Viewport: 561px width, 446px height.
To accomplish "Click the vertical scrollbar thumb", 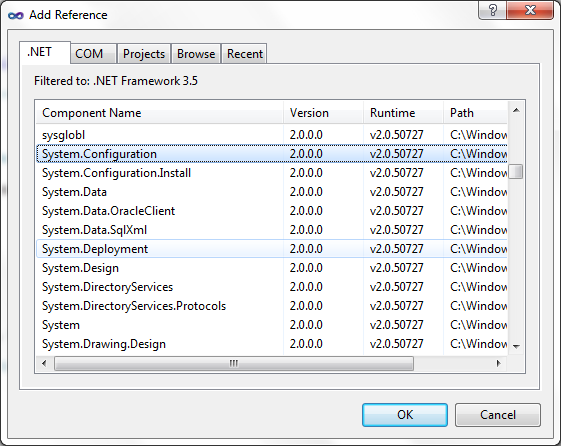I will (516, 171).
